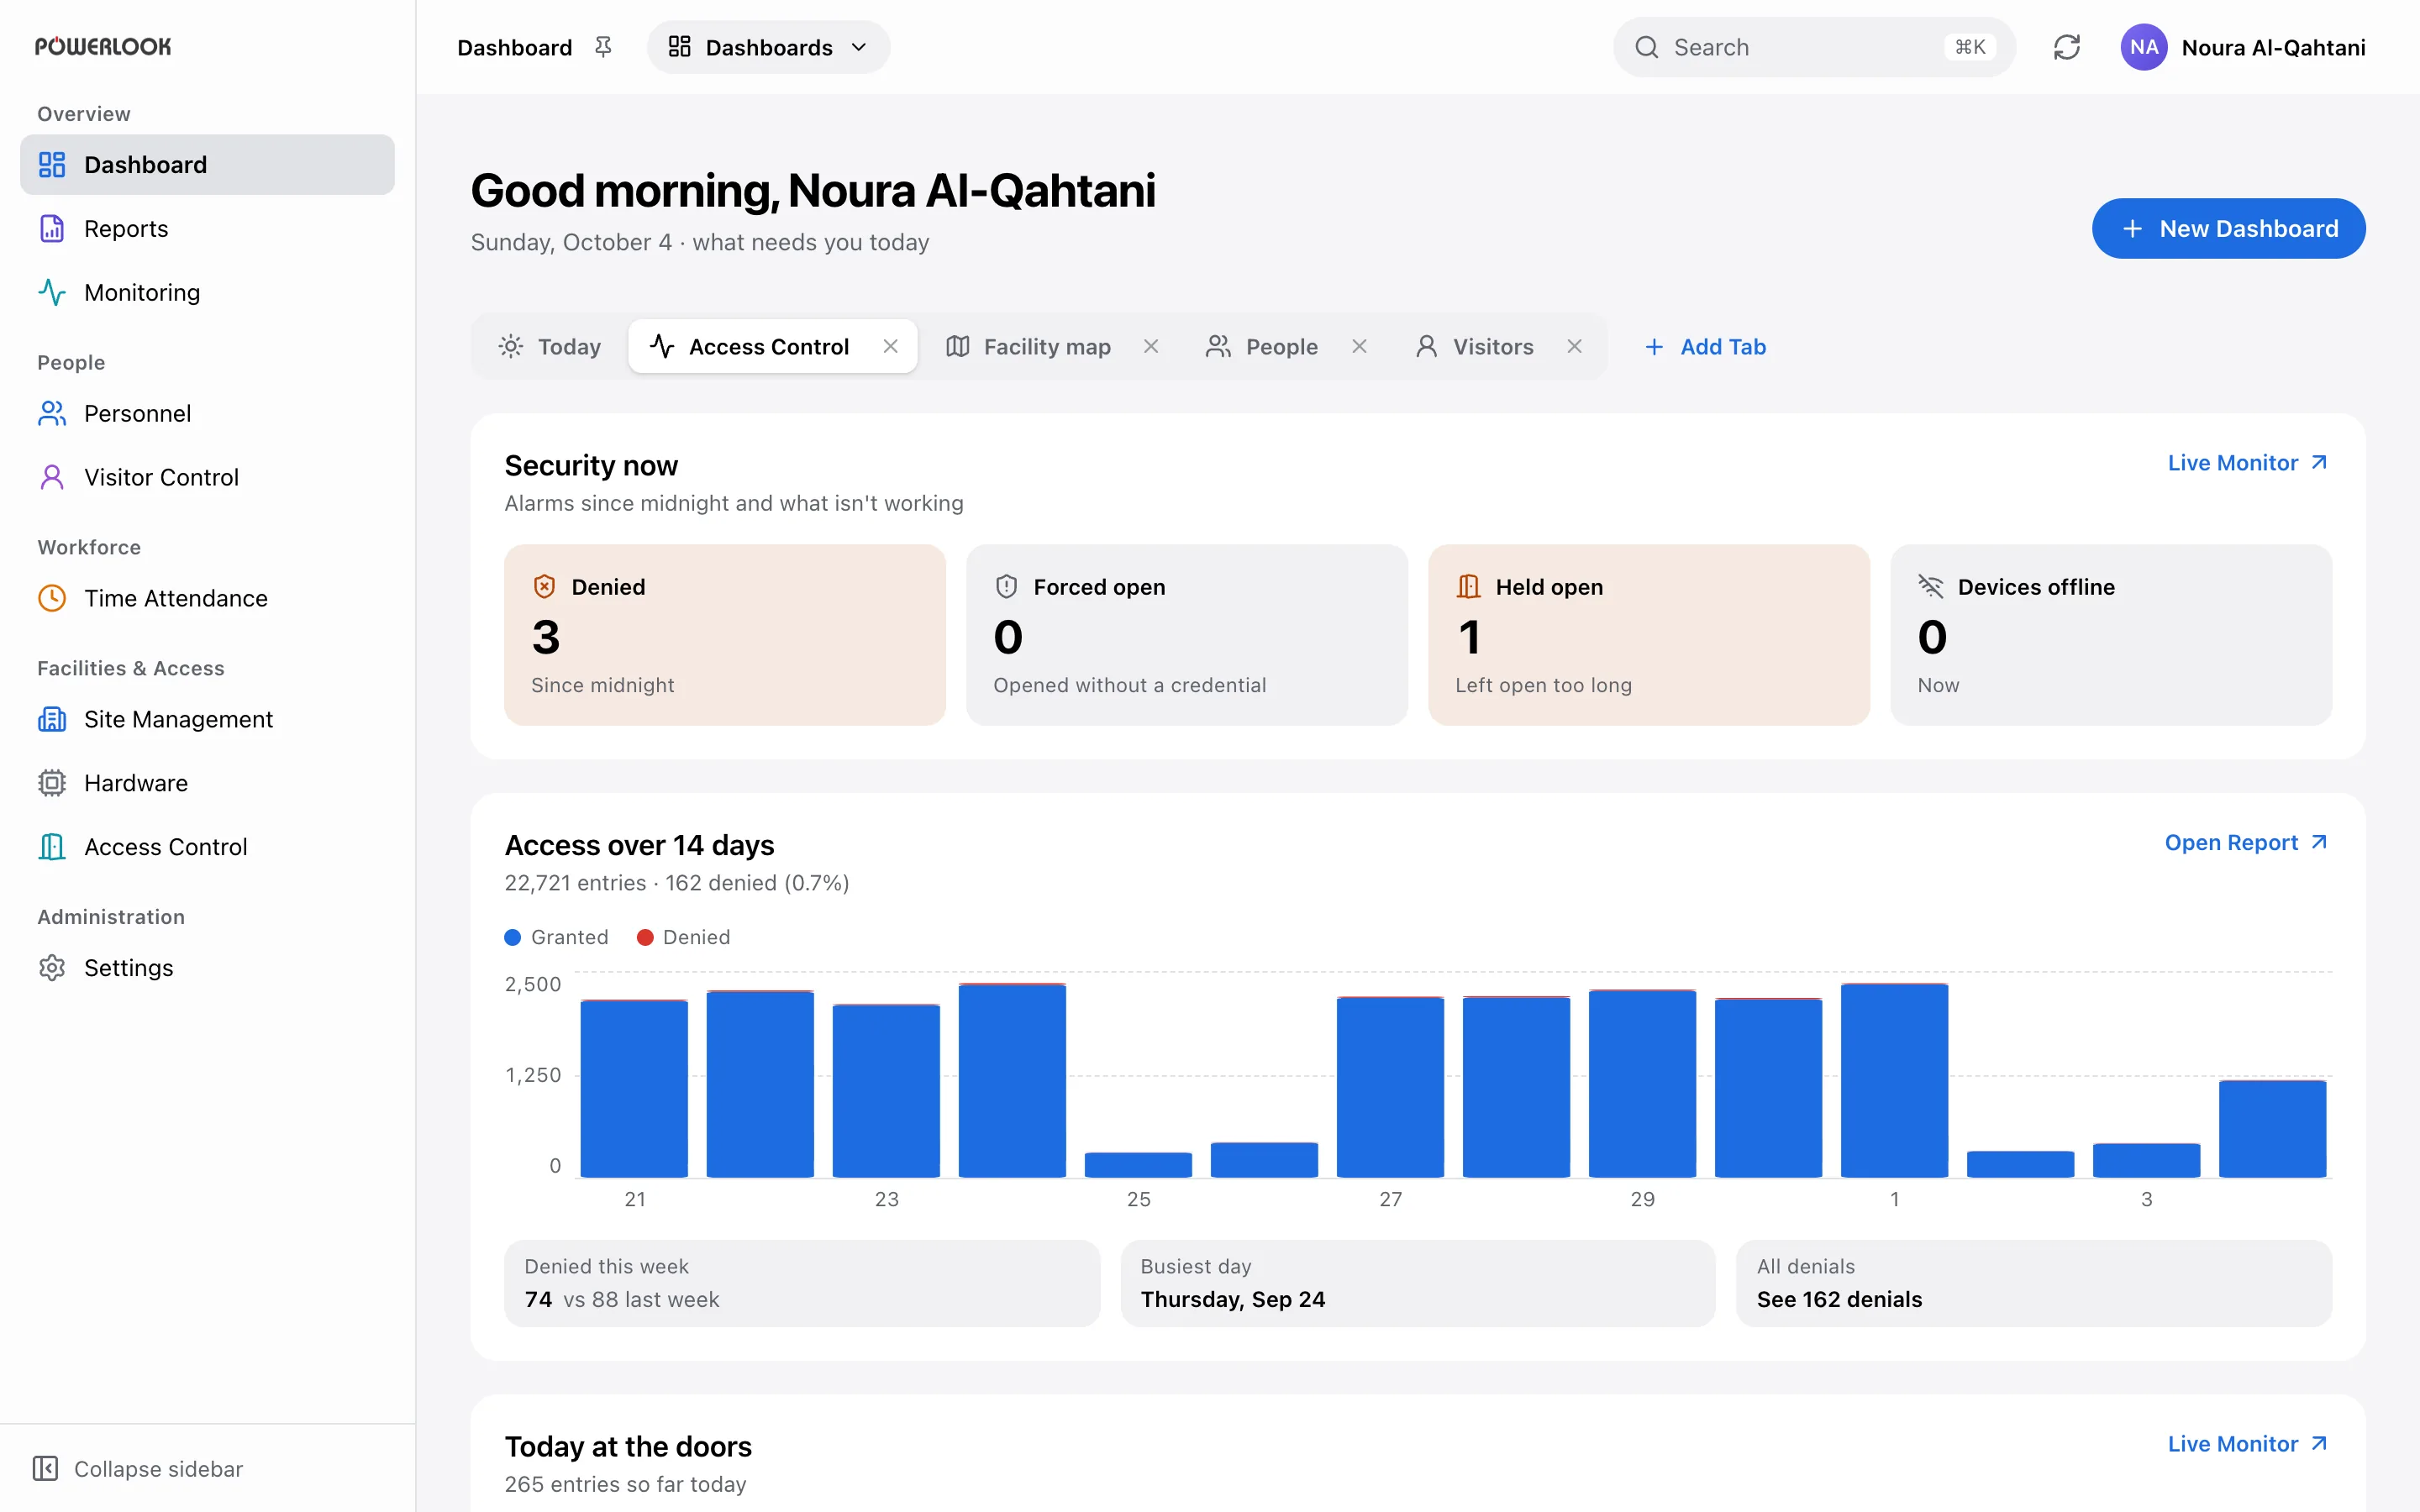This screenshot has width=2420, height=1512.
Task: Click the Denied legend red dot
Action: click(x=645, y=937)
